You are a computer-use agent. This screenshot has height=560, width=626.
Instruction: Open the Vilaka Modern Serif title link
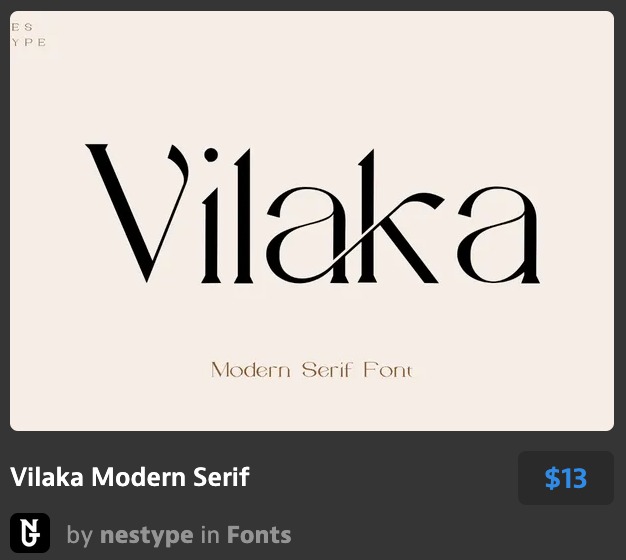click(x=130, y=477)
